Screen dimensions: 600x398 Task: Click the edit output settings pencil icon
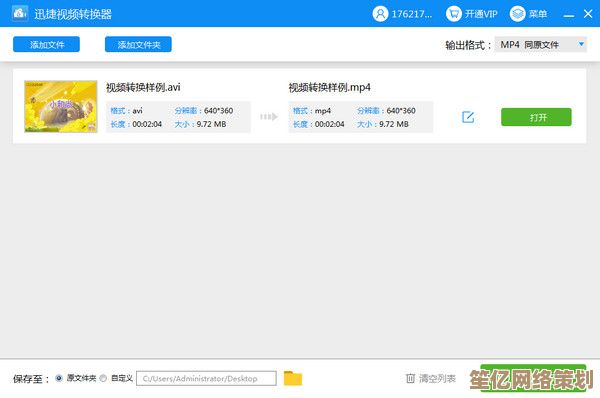click(x=468, y=117)
